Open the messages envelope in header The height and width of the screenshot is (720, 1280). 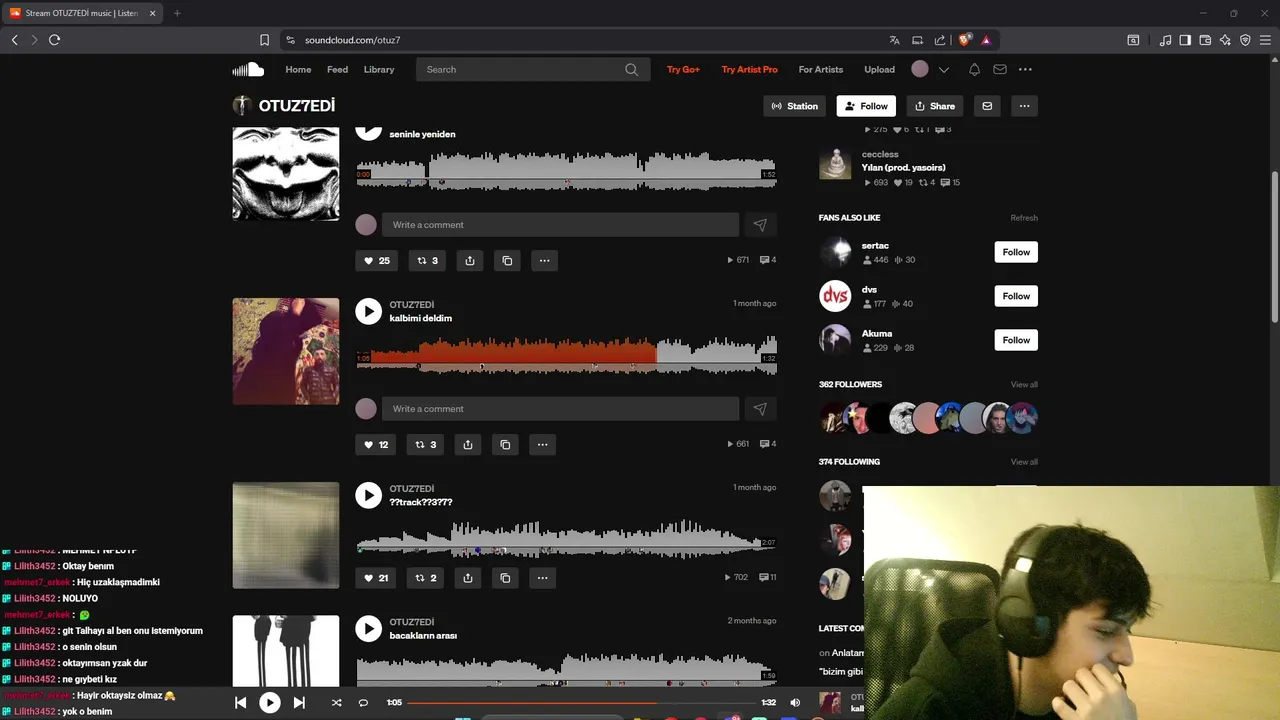coord(999,69)
